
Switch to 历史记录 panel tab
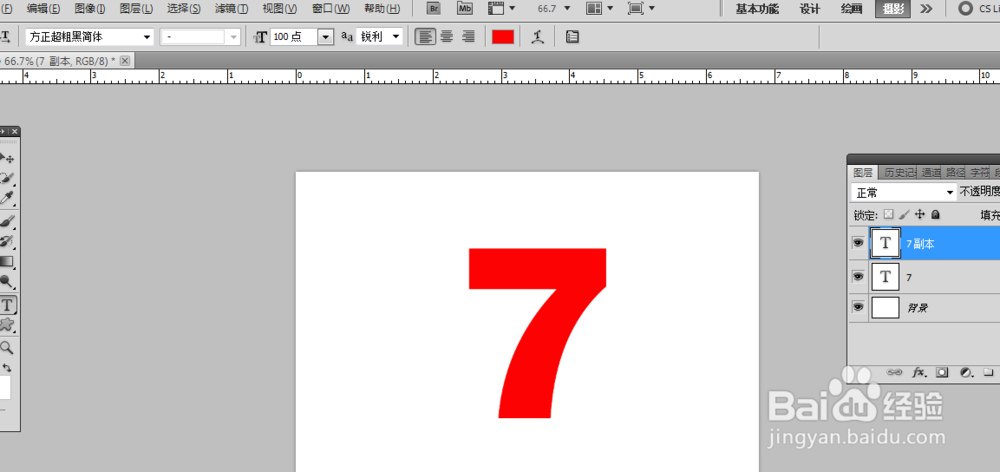tap(899, 172)
